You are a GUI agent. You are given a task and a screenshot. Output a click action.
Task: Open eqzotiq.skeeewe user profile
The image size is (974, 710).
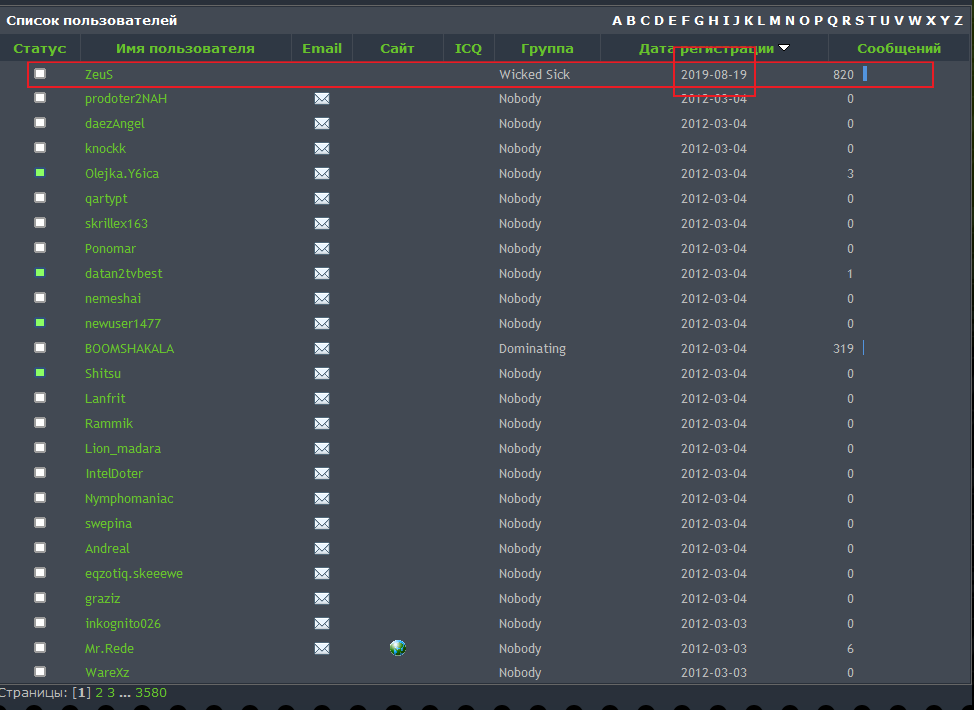(134, 573)
